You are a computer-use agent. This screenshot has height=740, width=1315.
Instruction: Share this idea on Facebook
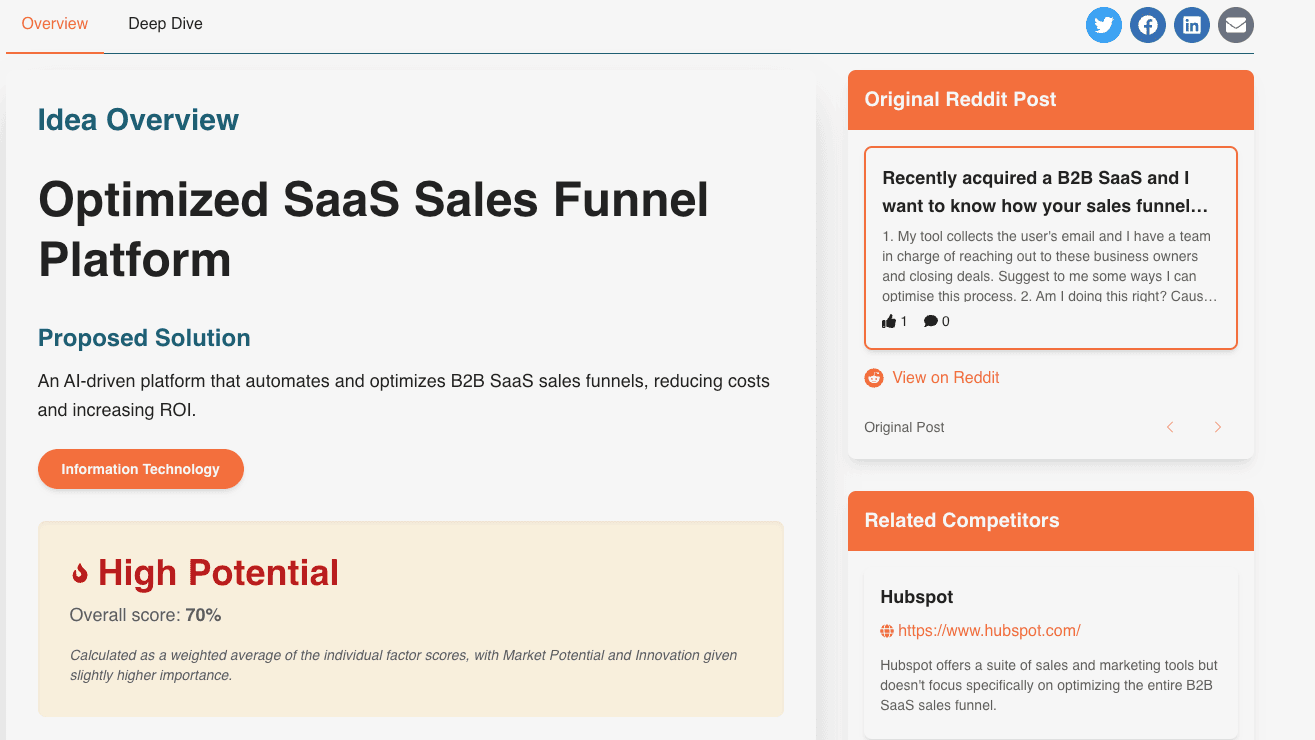pos(1148,25)
